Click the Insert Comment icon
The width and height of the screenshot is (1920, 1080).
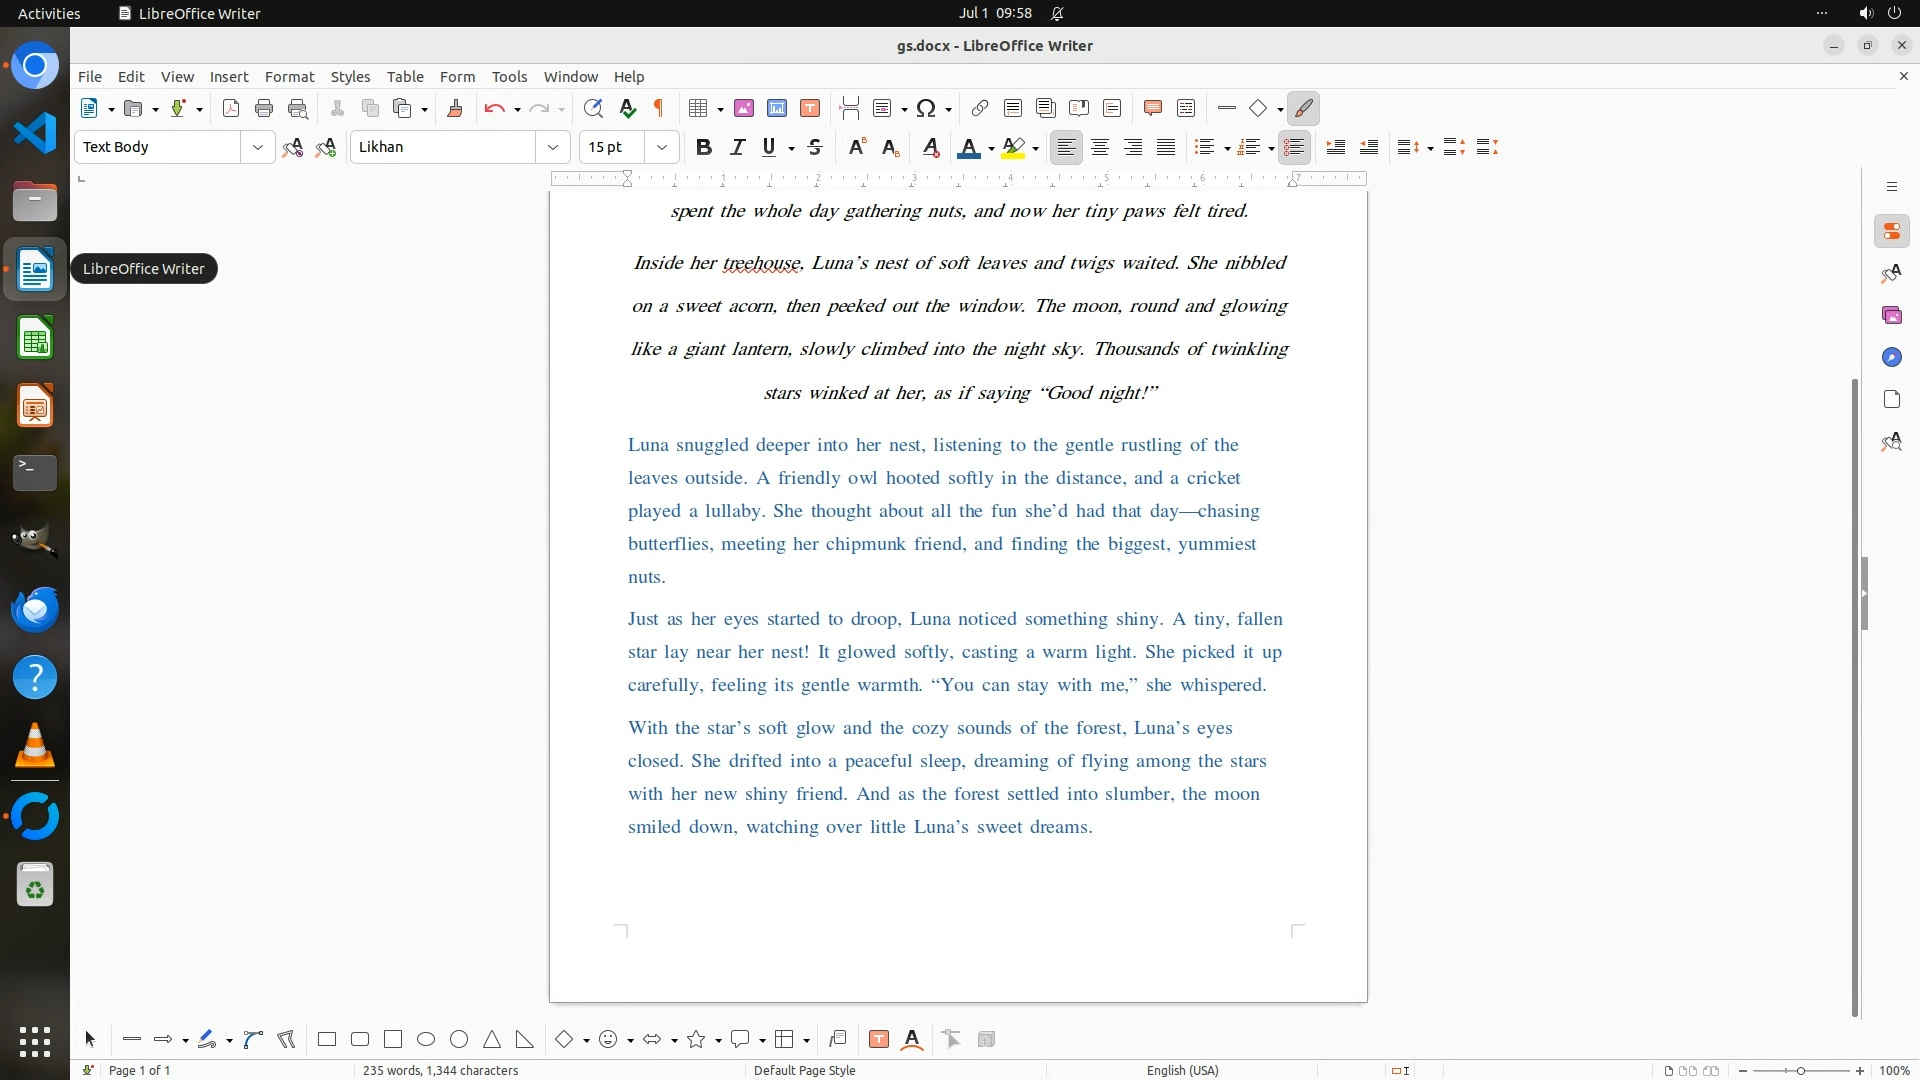click(x=1152, y=109)
